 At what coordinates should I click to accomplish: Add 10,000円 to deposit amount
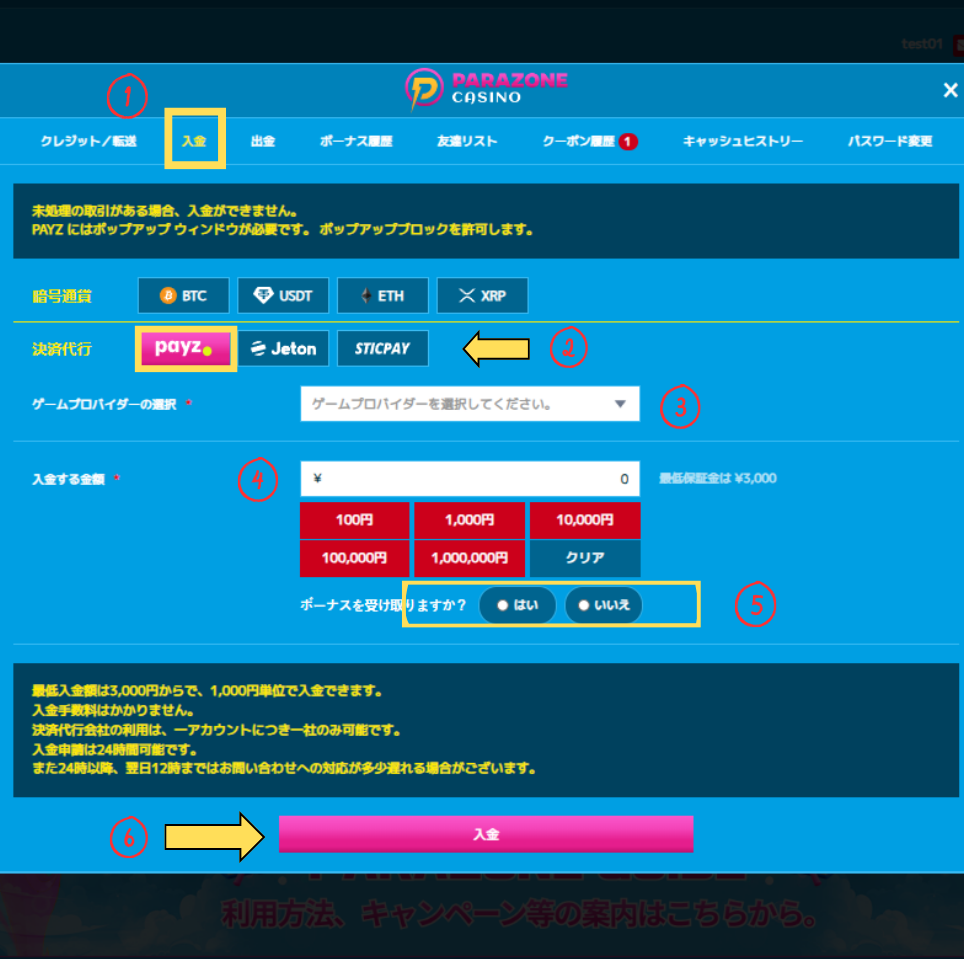pyautogui.click(x=585, y=520)
